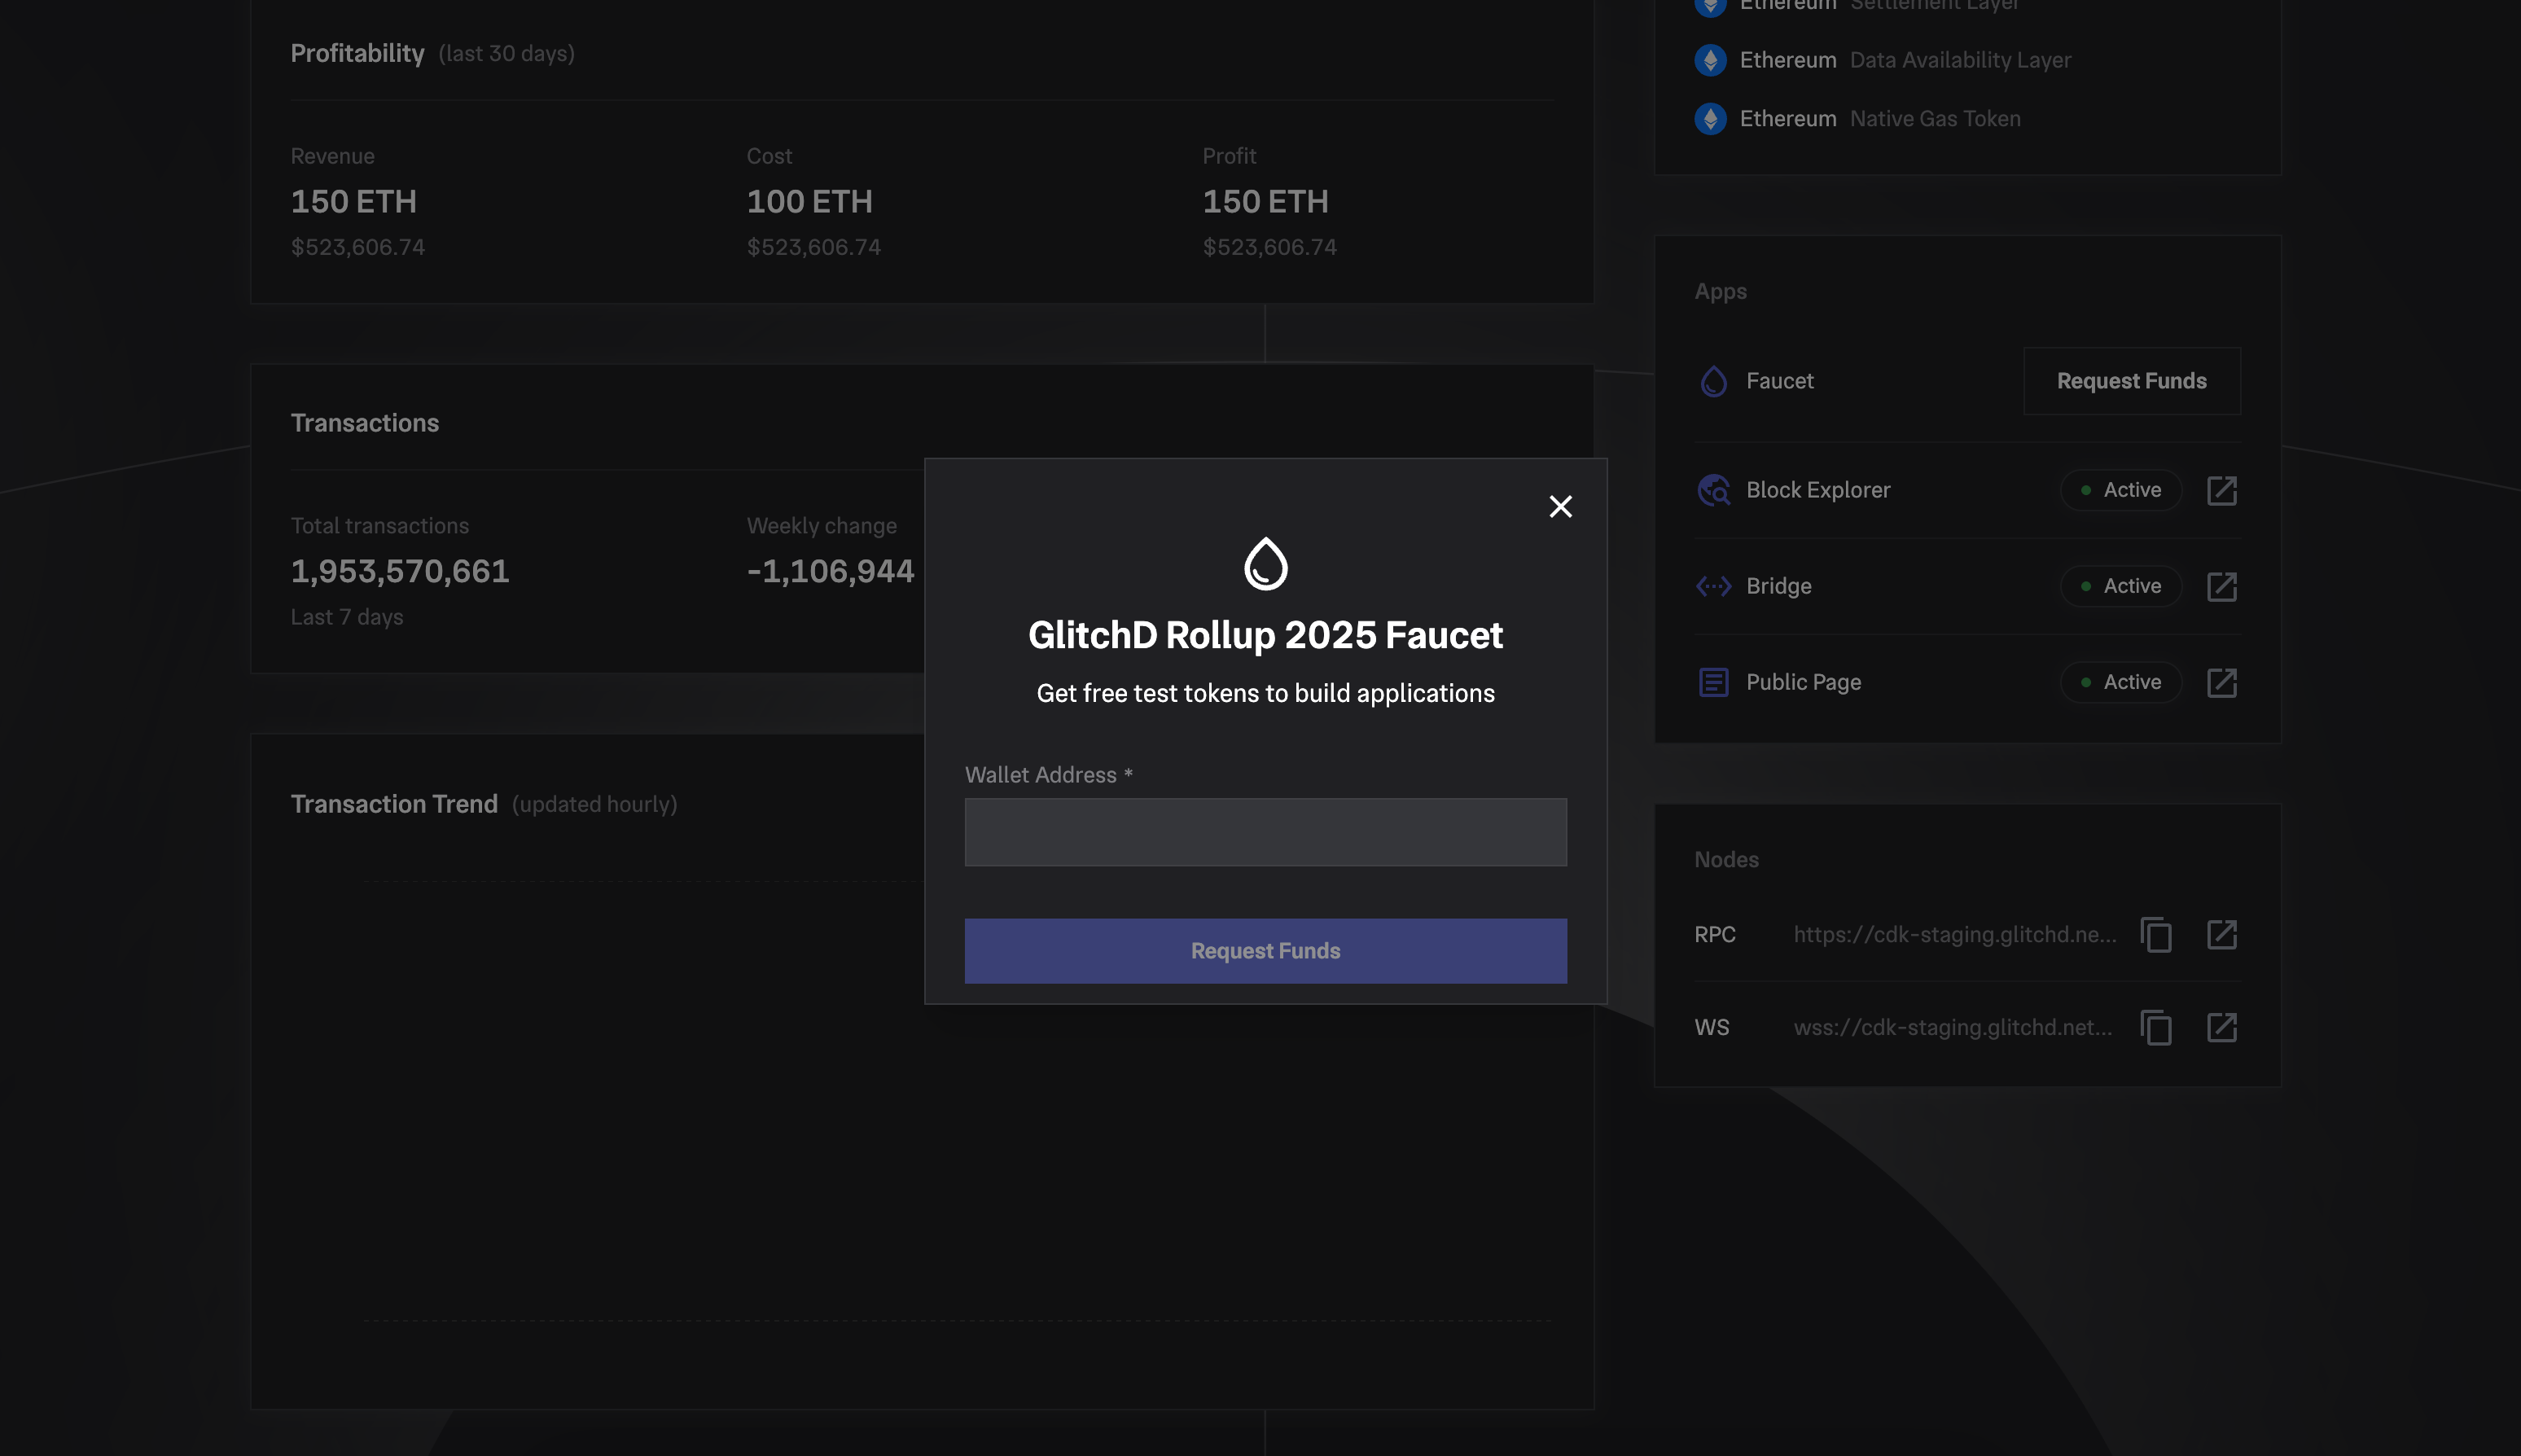Image resolution: width=2521 pixels, height=1456 pixels.
Task: Open WS URL in new tab
Action: [x=2221, y=1028]
